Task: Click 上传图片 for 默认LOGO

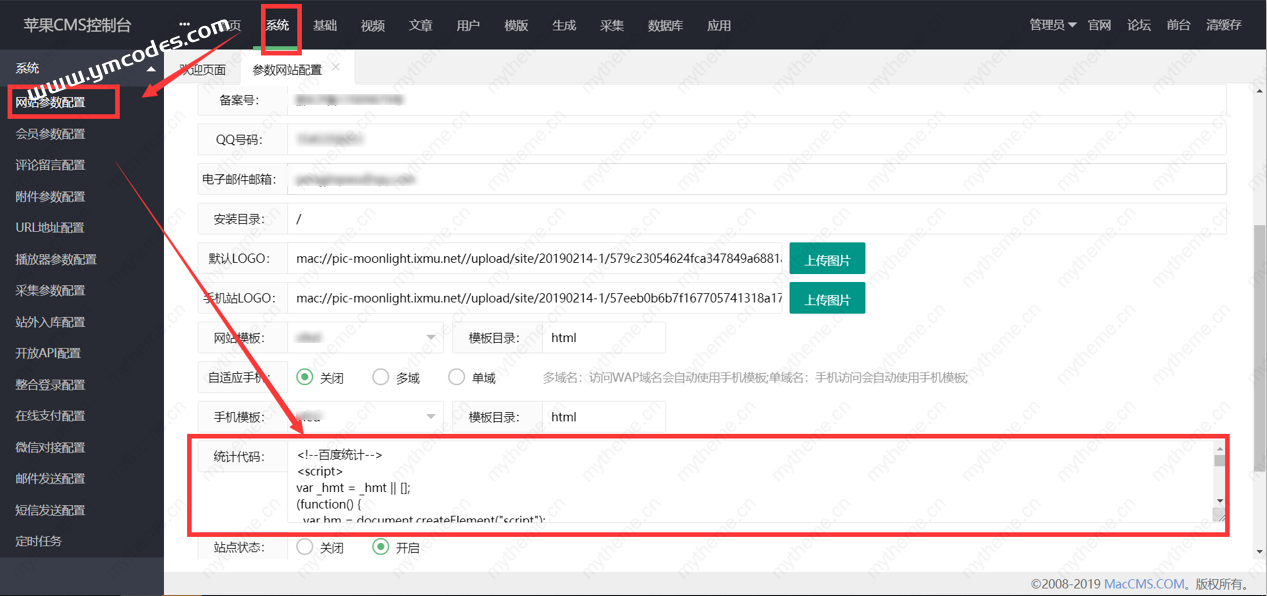Action: pos(827,259)
